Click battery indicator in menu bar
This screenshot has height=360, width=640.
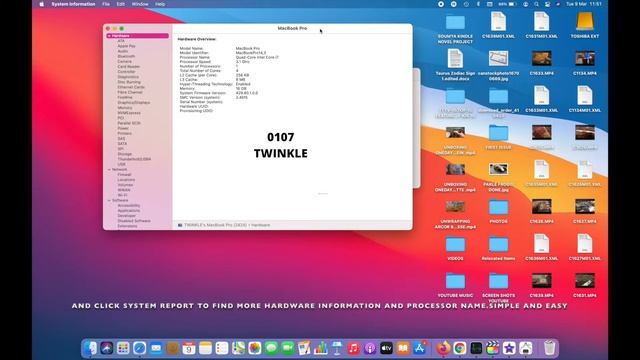pyautogui.click(x=507, y=4)
